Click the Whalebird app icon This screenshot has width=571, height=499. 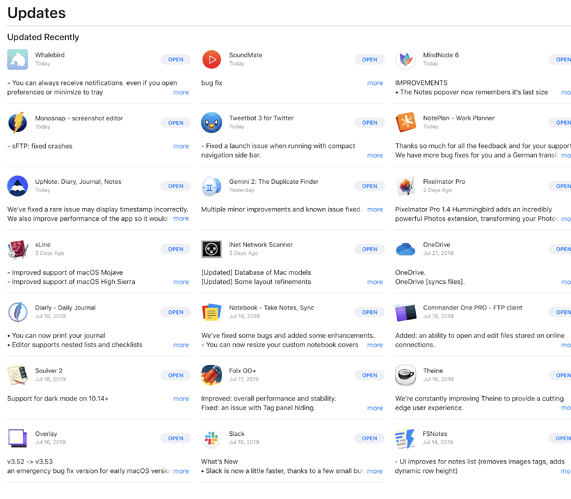[17, 59]
